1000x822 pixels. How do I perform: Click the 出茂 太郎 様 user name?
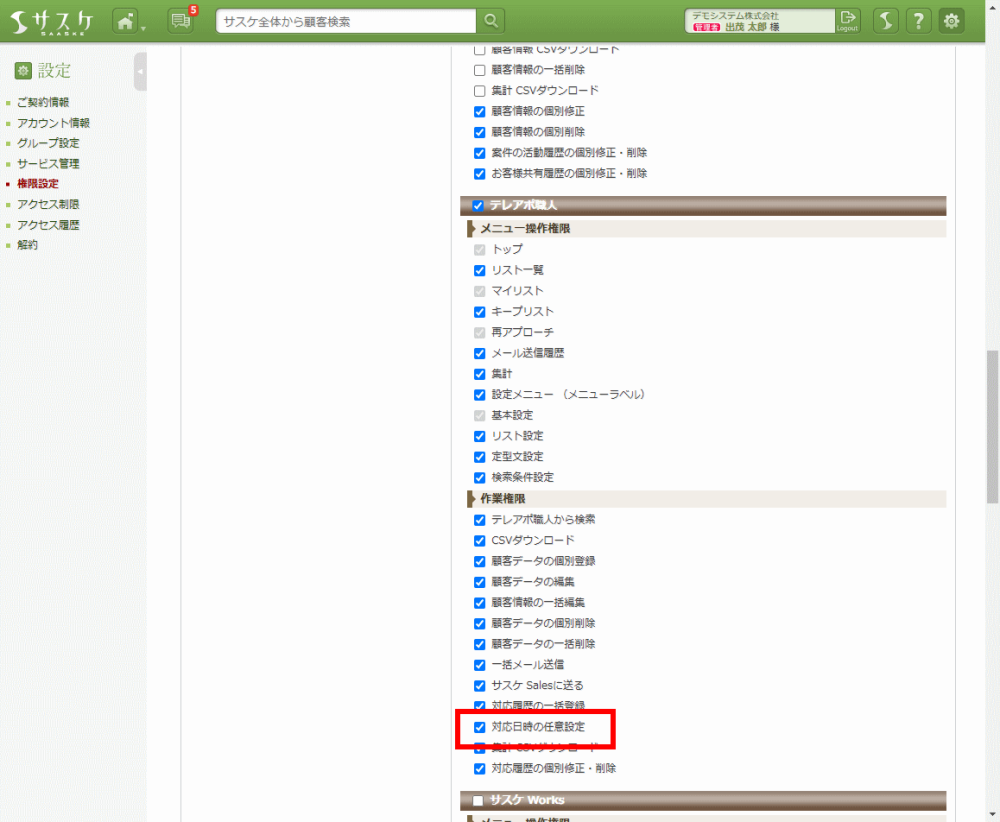752,27
